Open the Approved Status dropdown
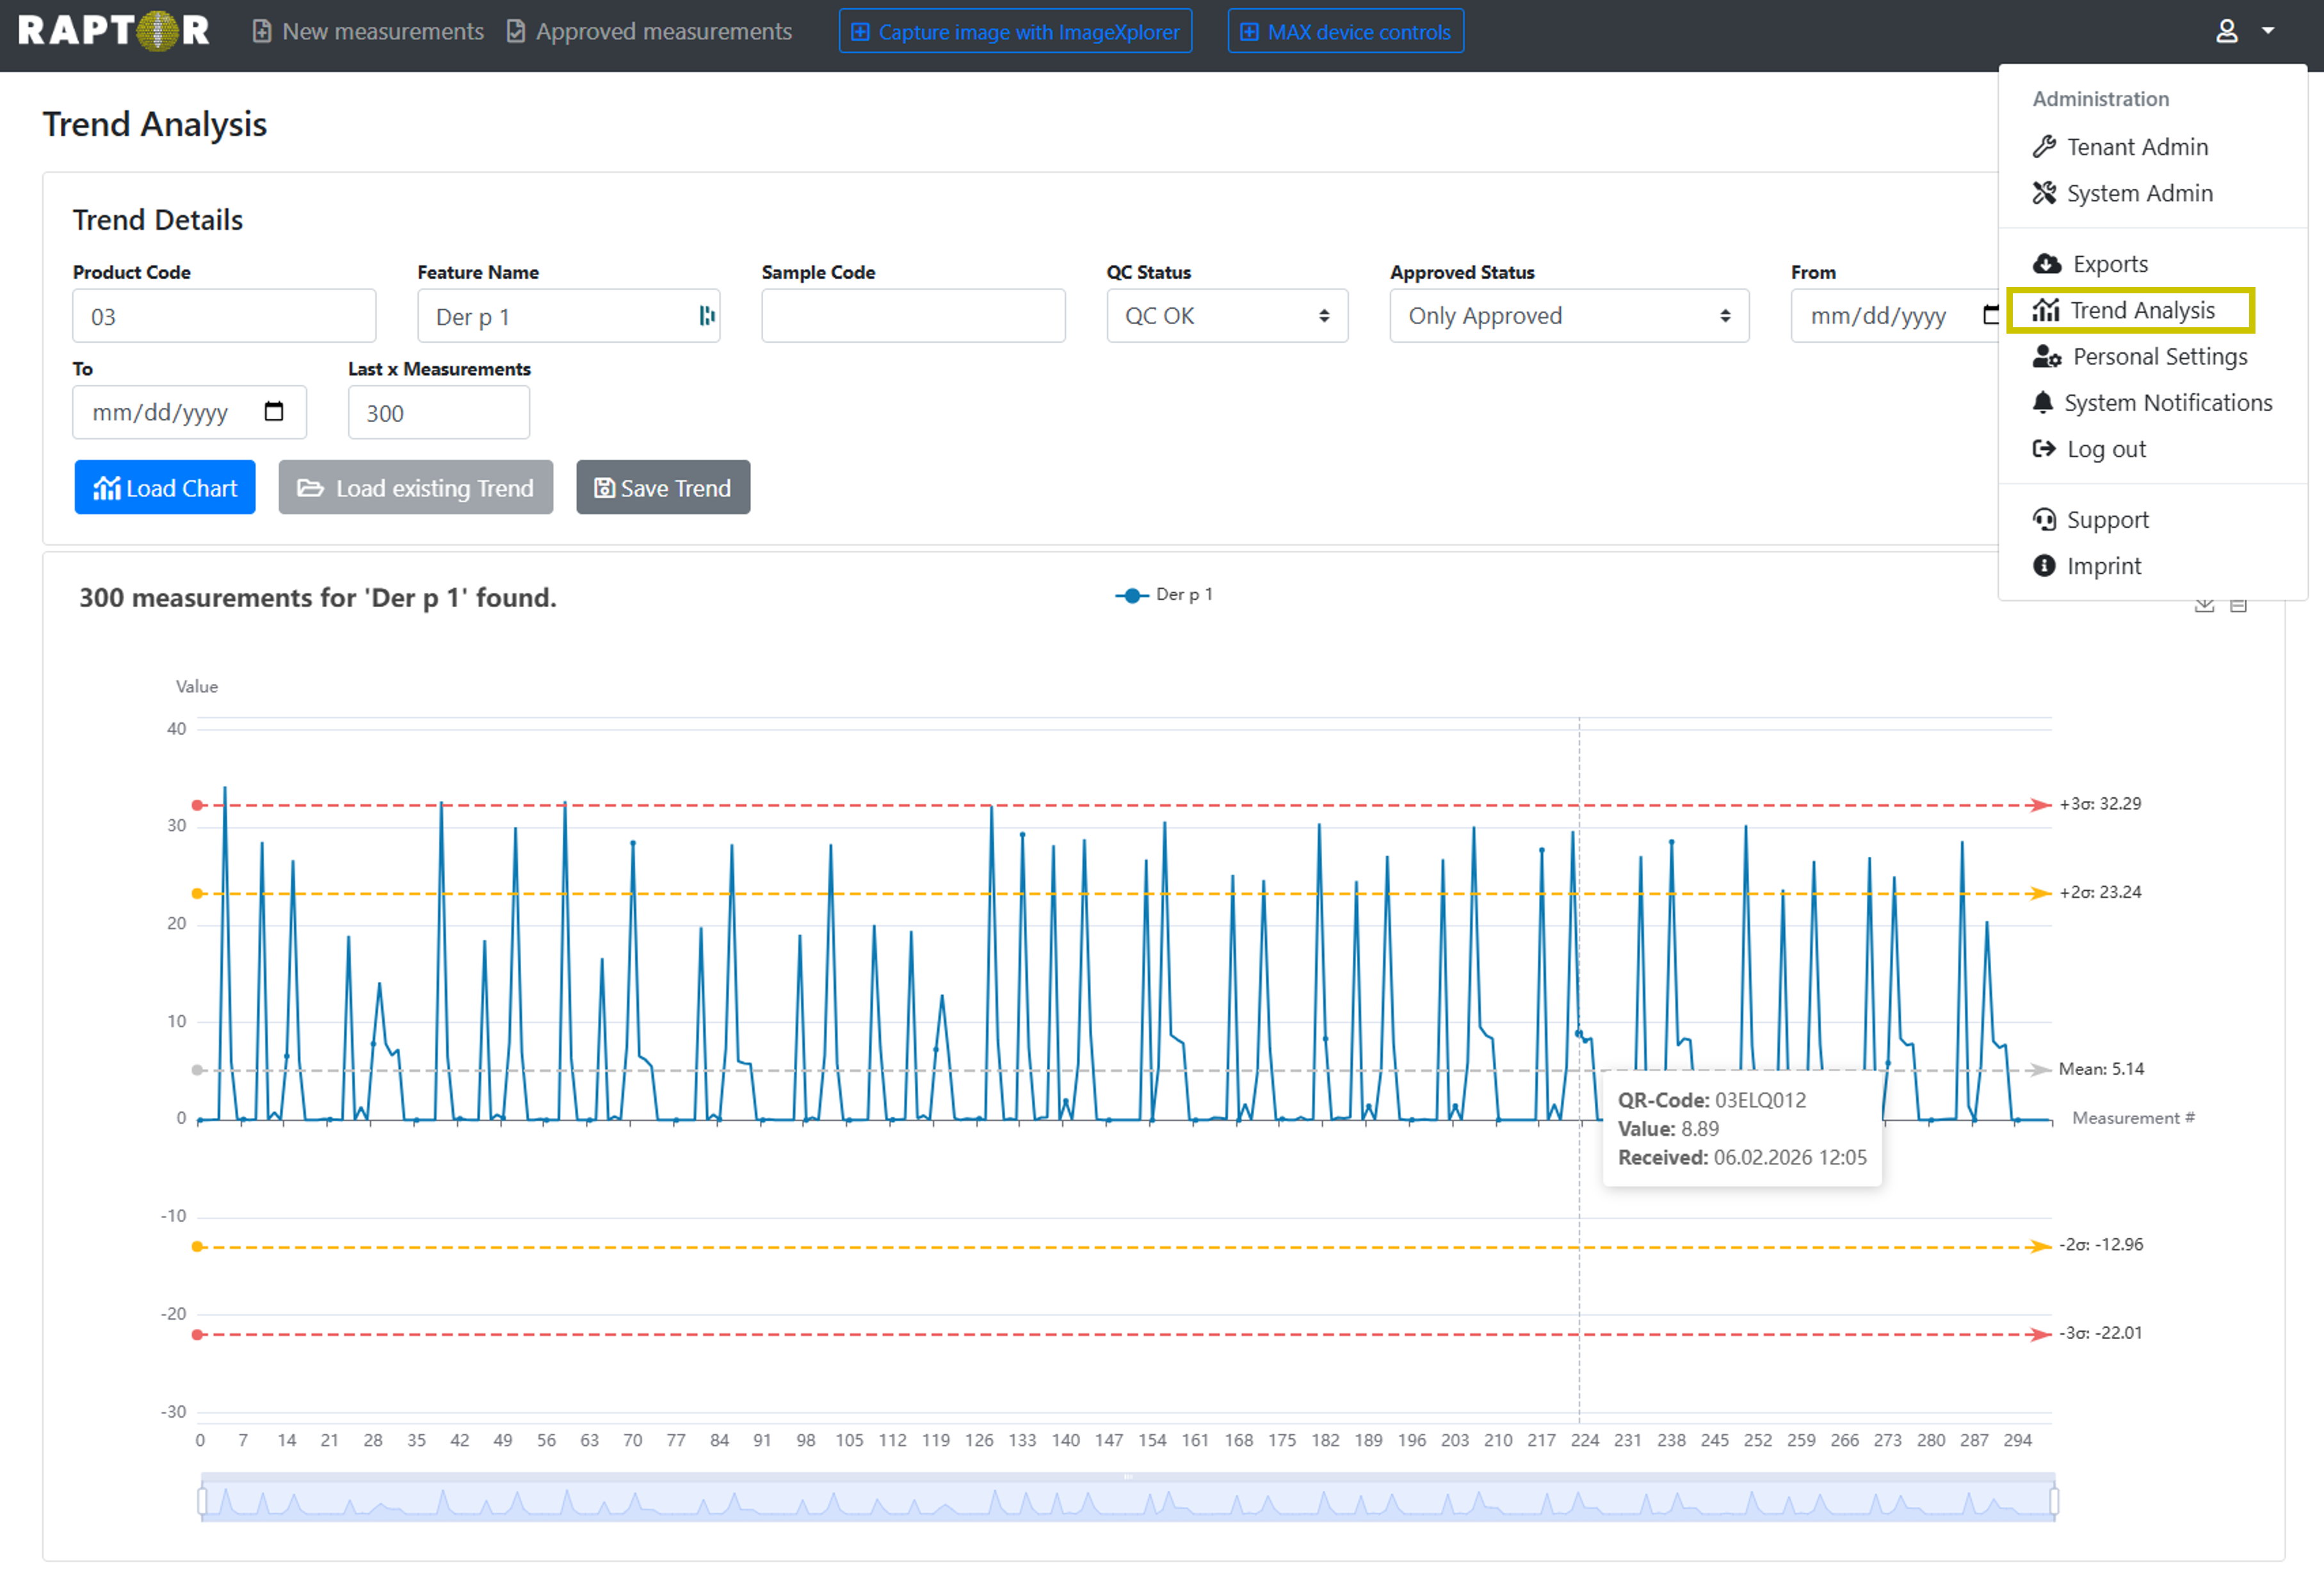This screenshot has width=2324, height=1585. [x=1568, y=316]
